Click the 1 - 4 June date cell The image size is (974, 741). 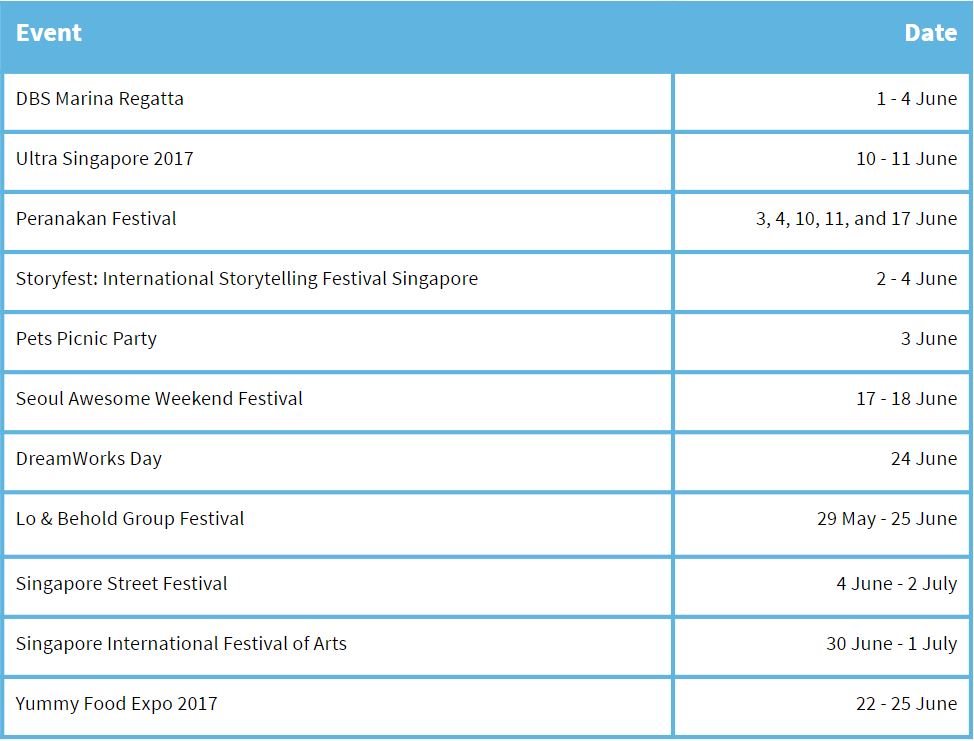[916, 99]
